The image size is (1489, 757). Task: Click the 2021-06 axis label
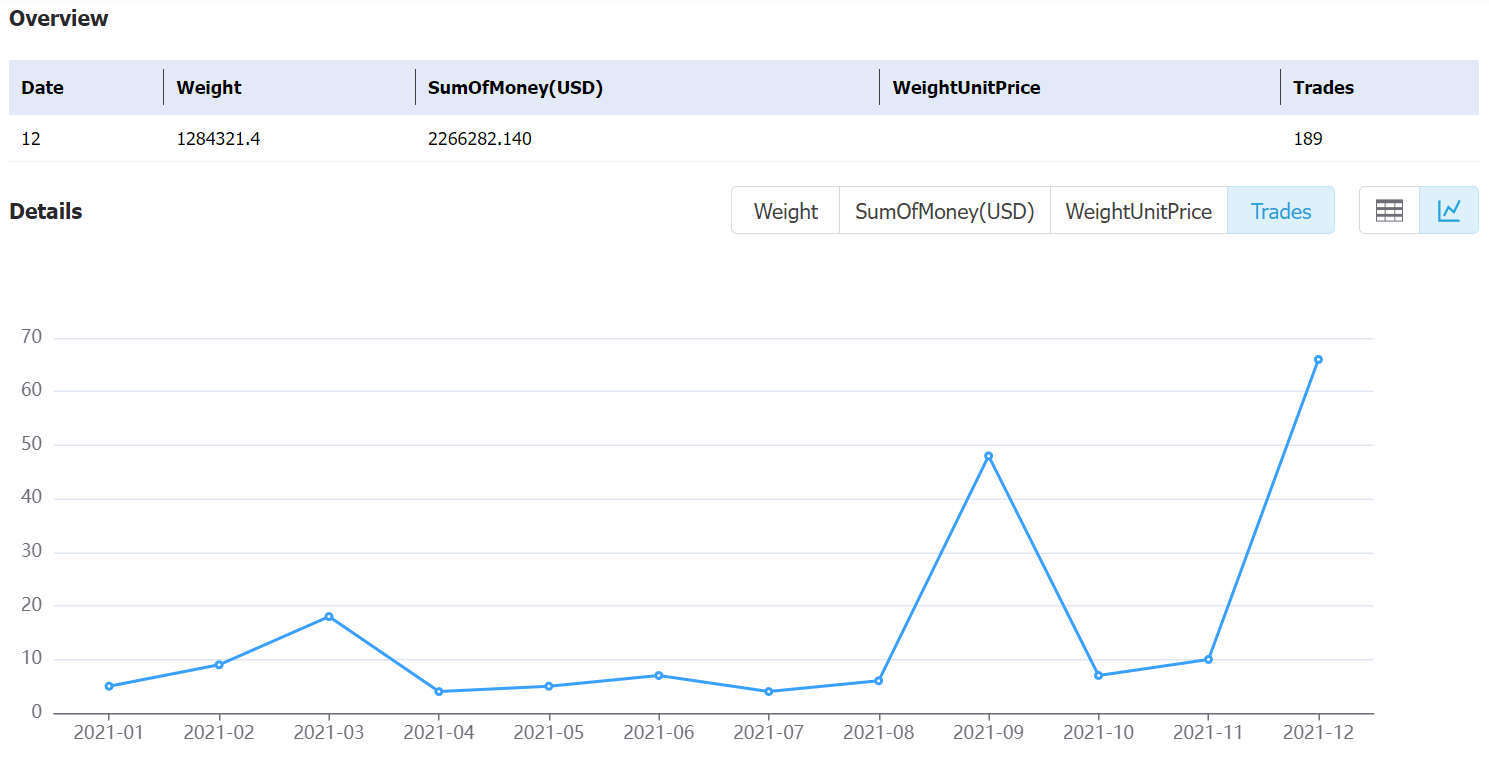pyautogui.click(x=658, y=733)
